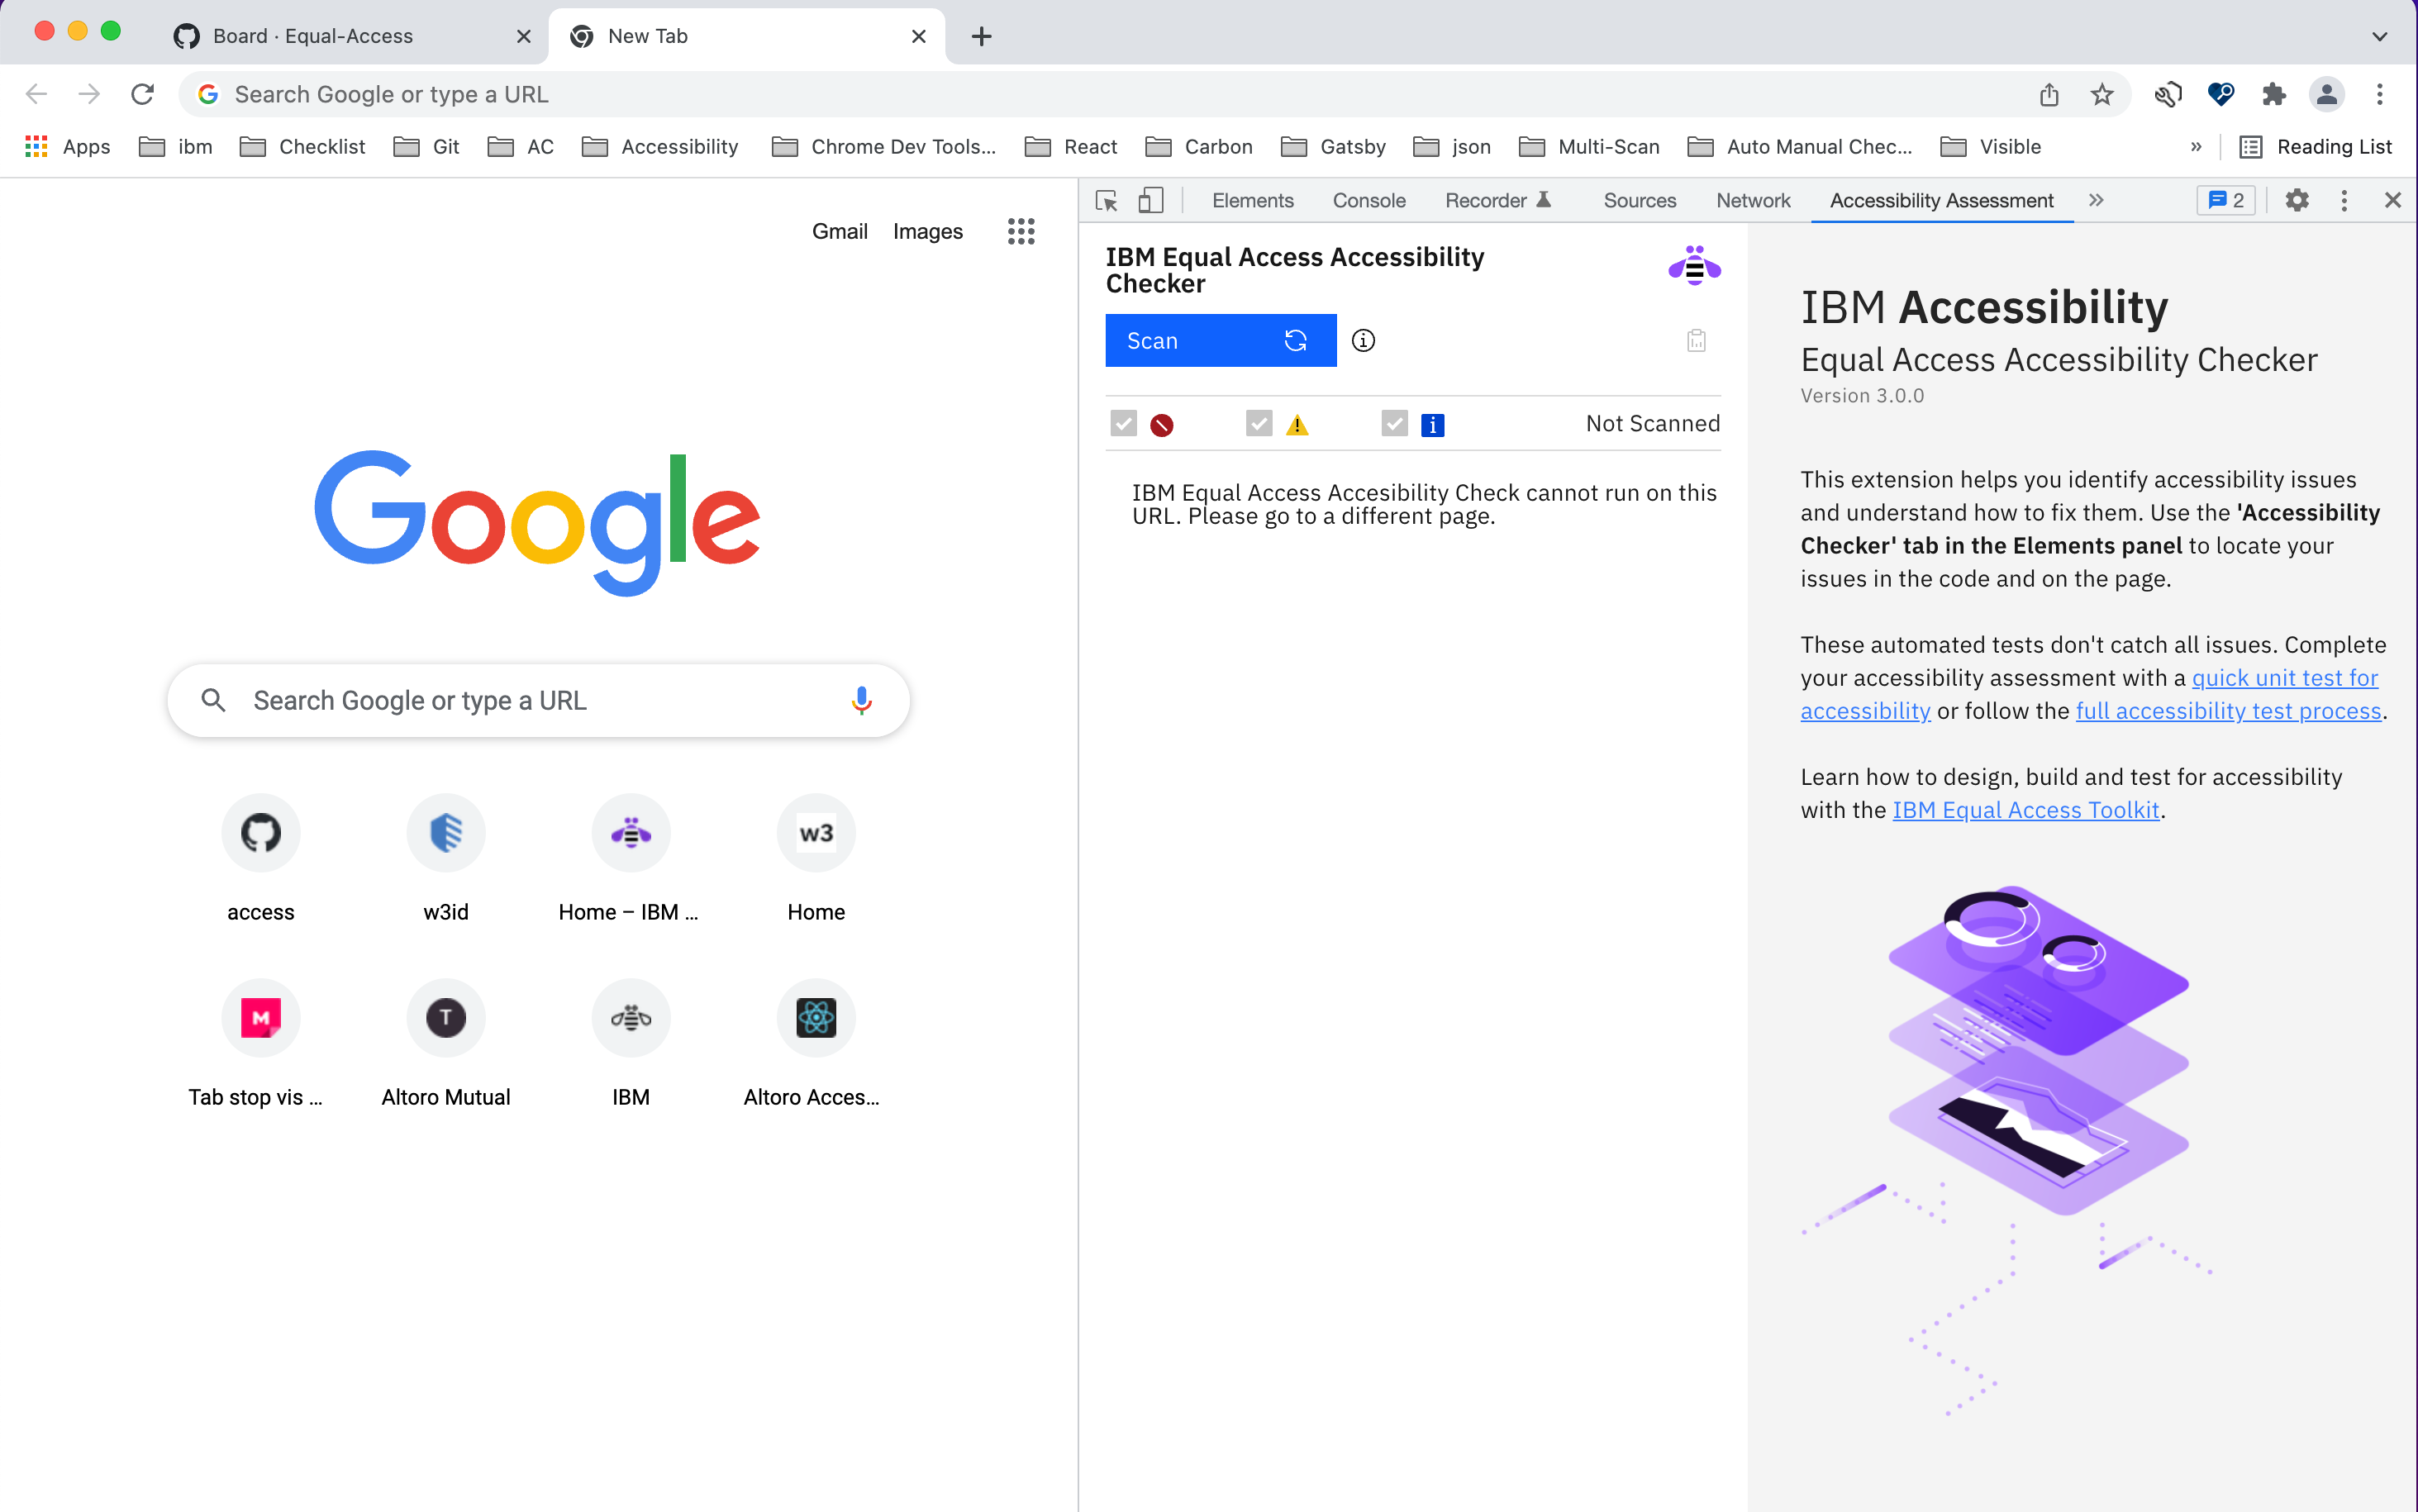
Task: Click the Google voice search microphone
Action: (x=861, y=700)
